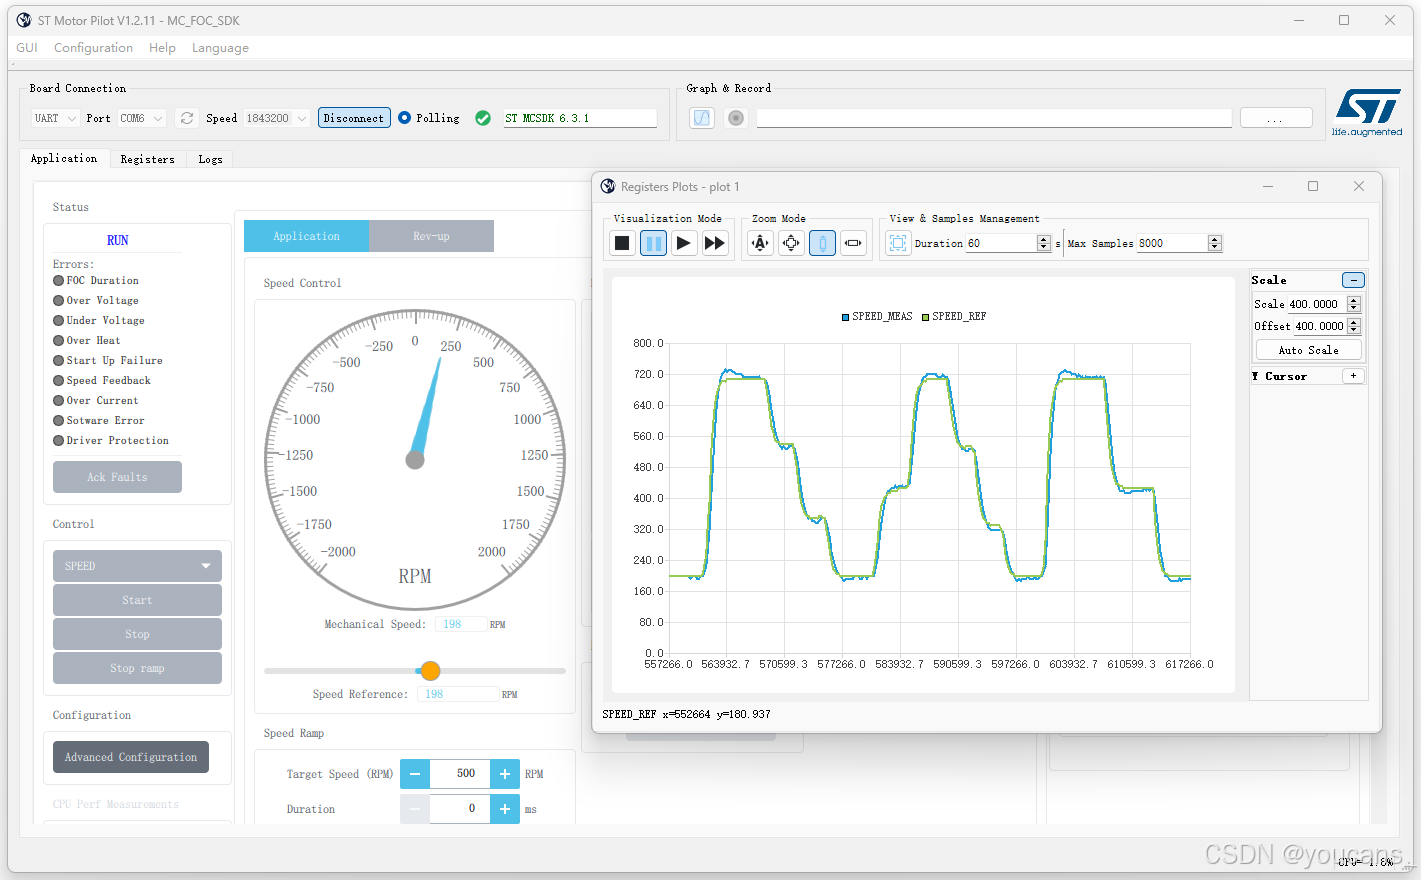Click the Speed Reference value field
This screenshot has height=880, width=1421.
coord(458,694)
